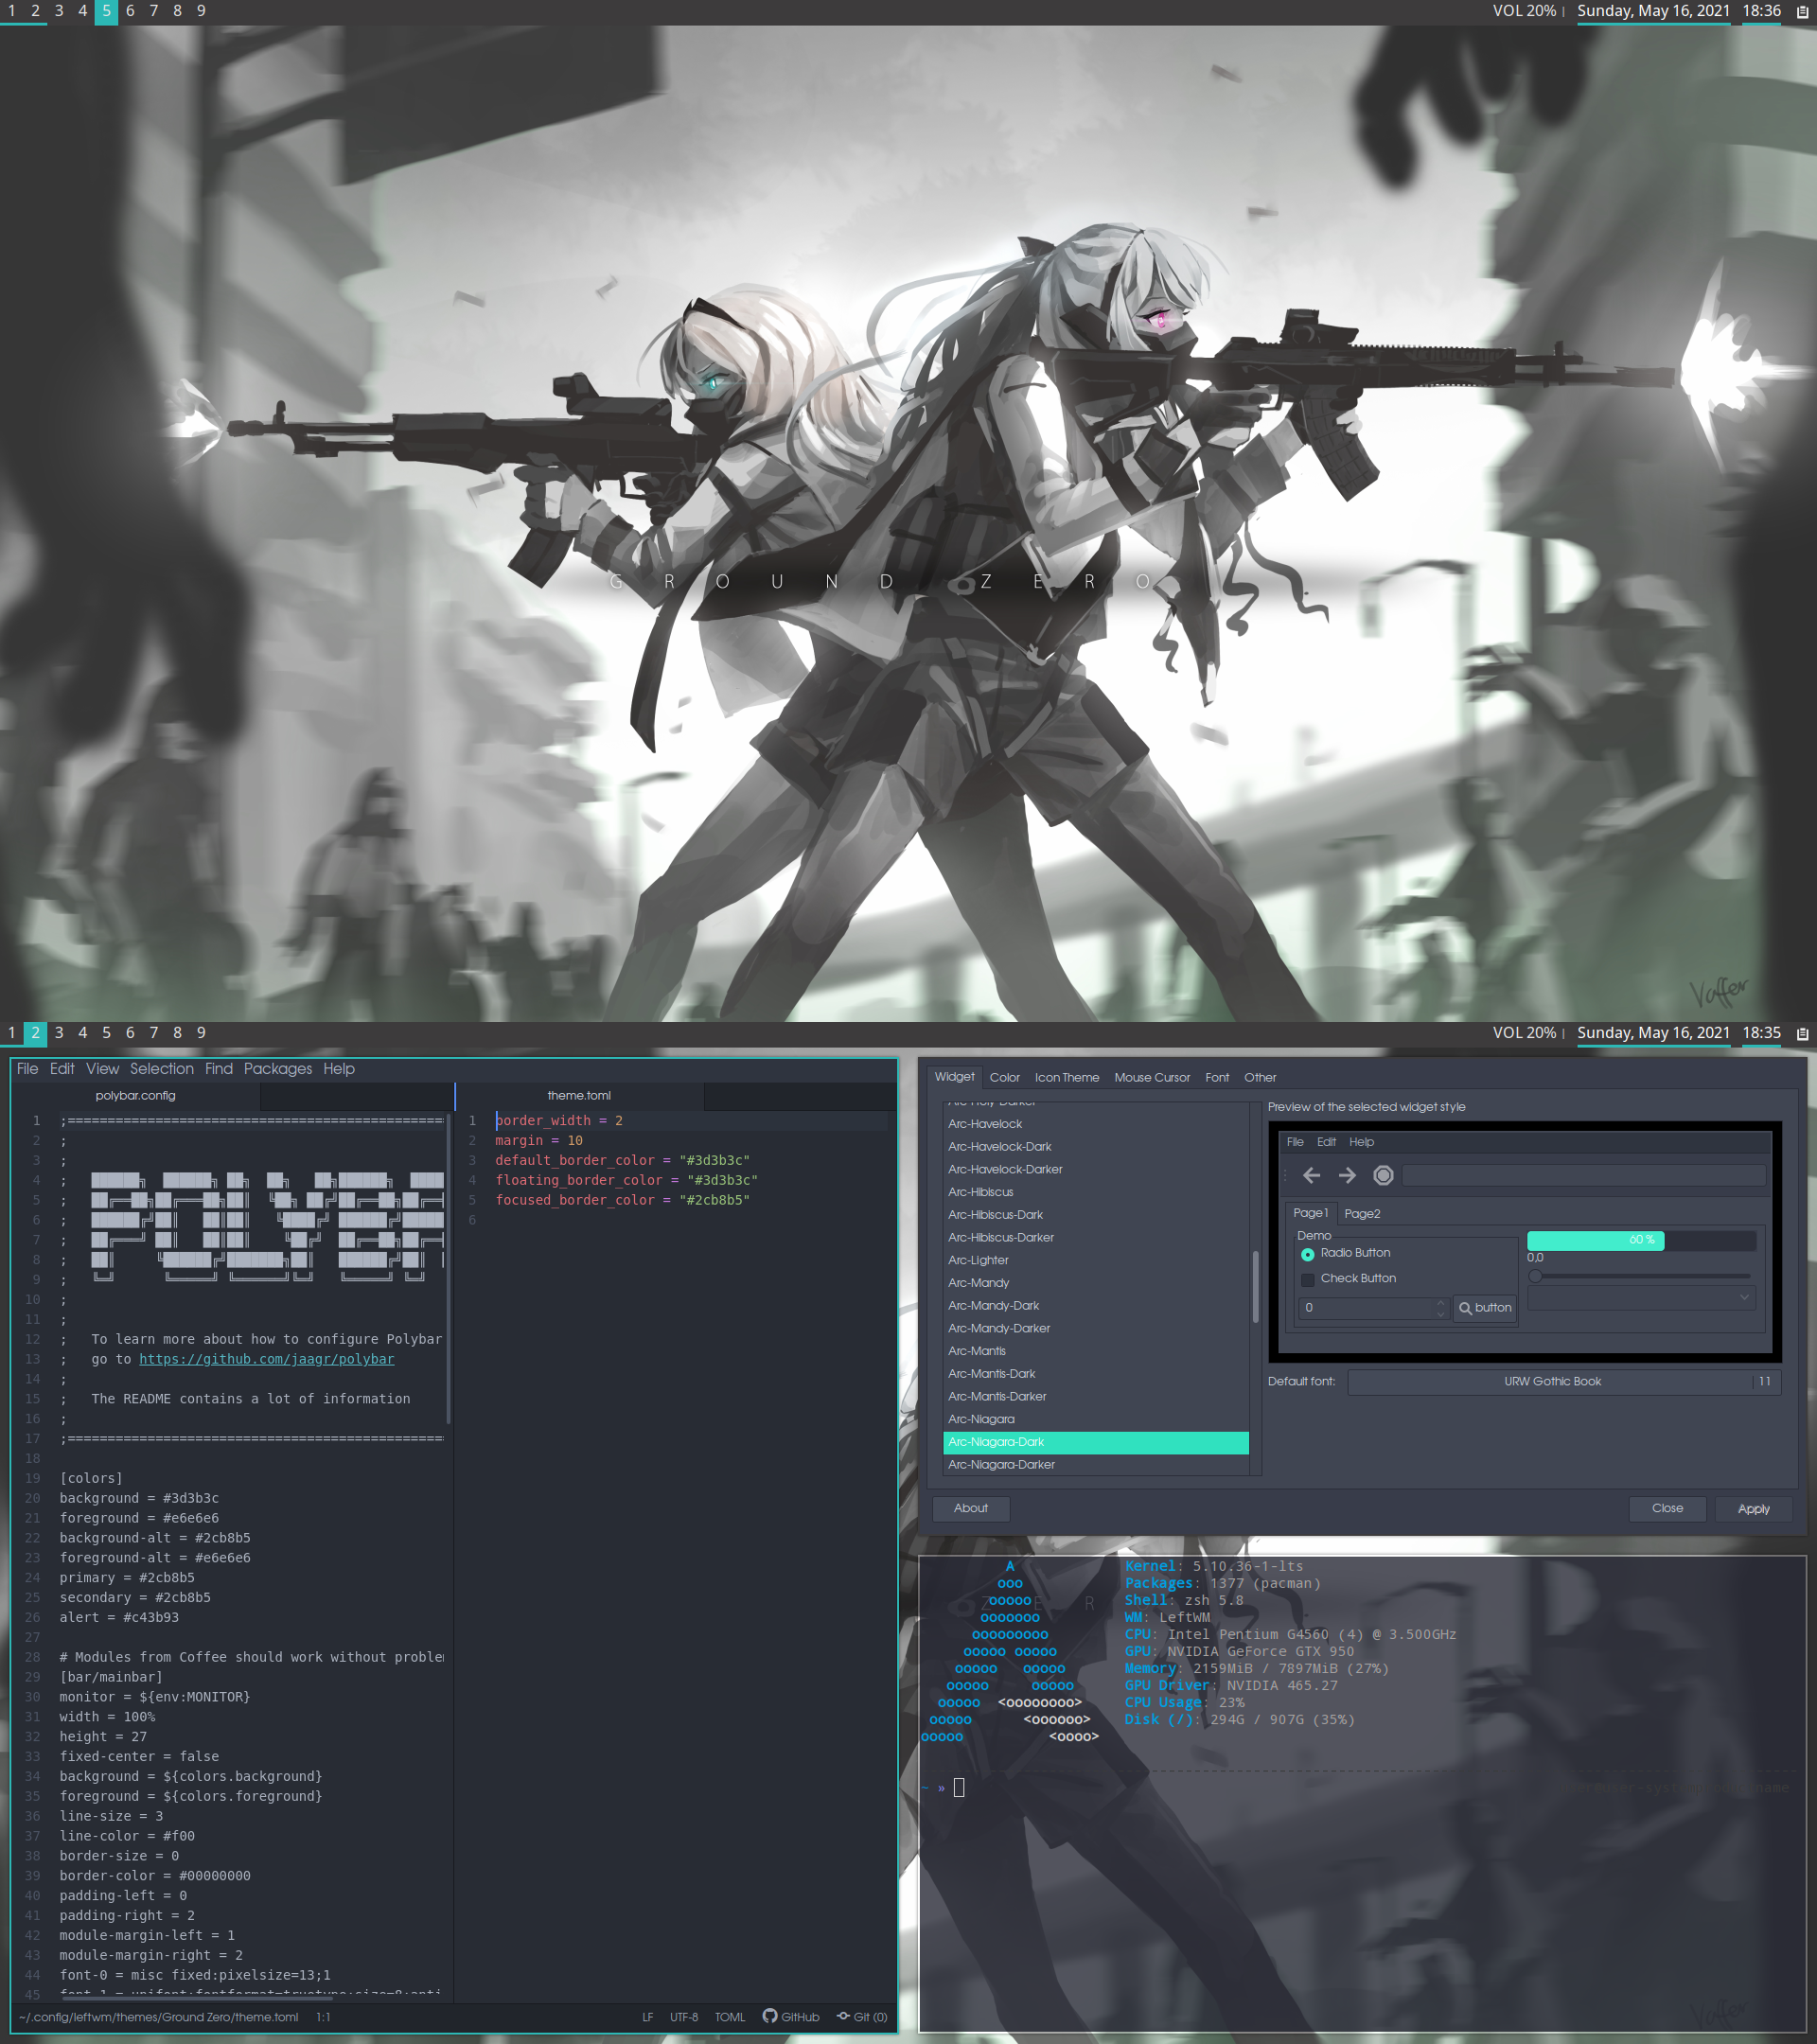
Task: Click the tray icon next to the 18:35 clock
Action: (x=1802, y=1034)
